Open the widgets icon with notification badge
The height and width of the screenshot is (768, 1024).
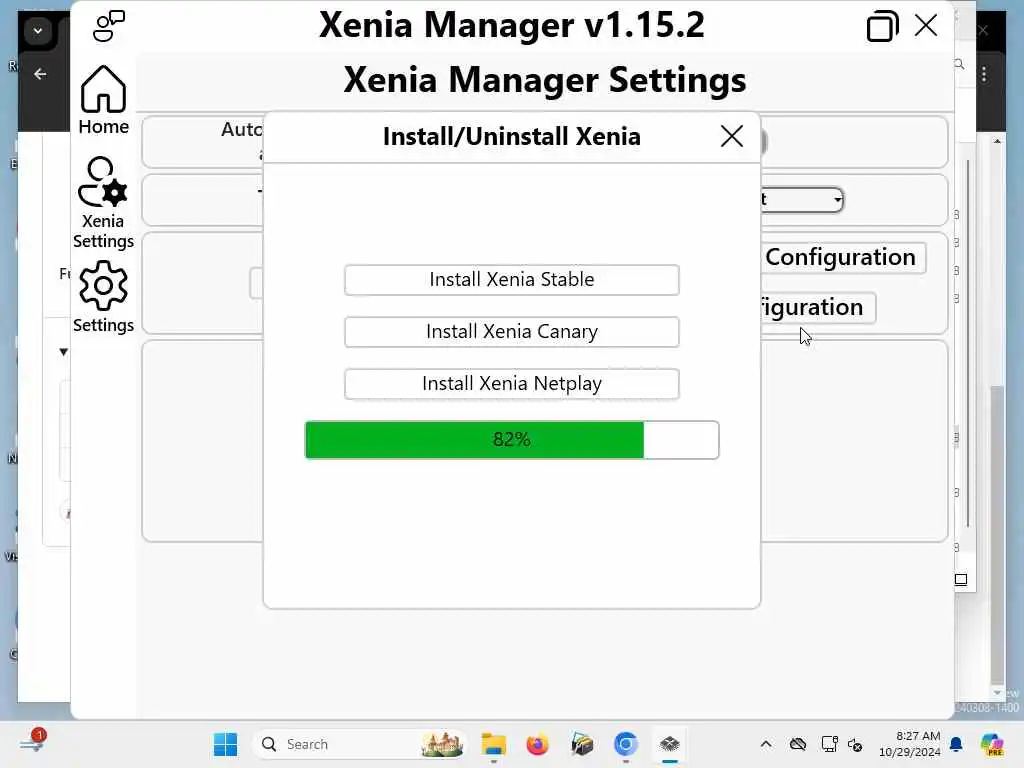pos(33,742)
